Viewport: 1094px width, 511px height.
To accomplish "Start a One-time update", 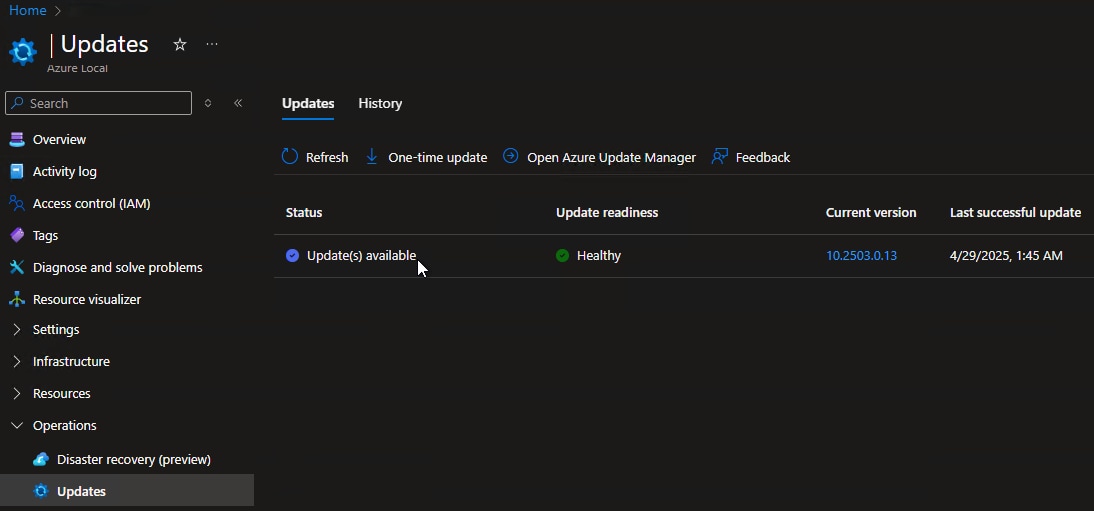I will (437, 158).
